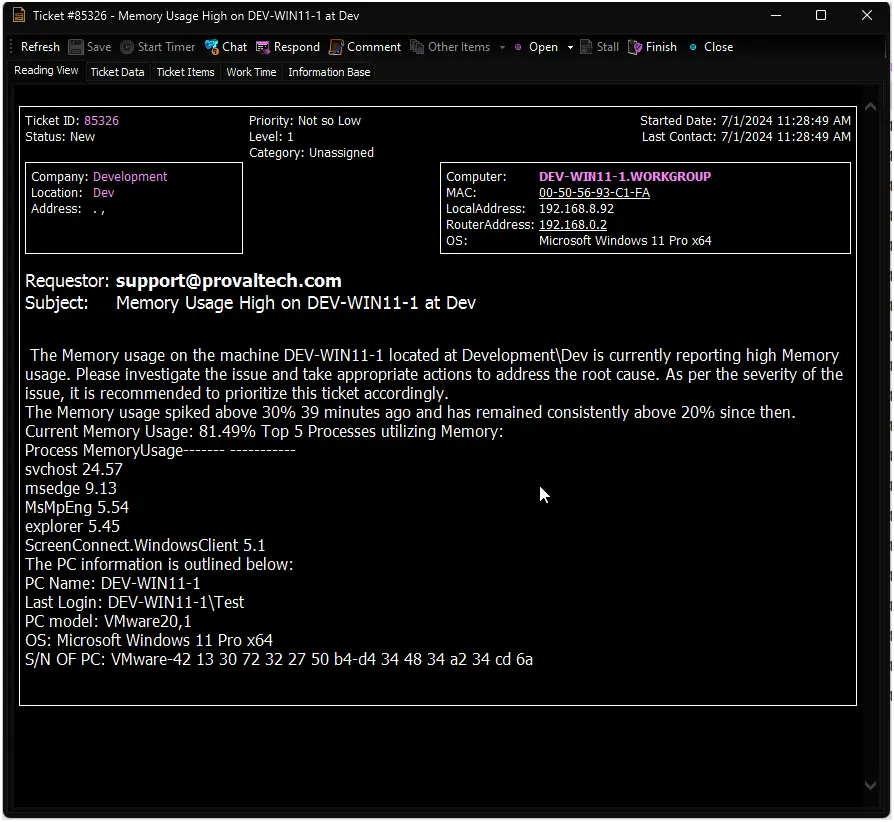Click the scrollbar down arrow
This screenshot has height=822, width=894.
[x=870, y=786]
